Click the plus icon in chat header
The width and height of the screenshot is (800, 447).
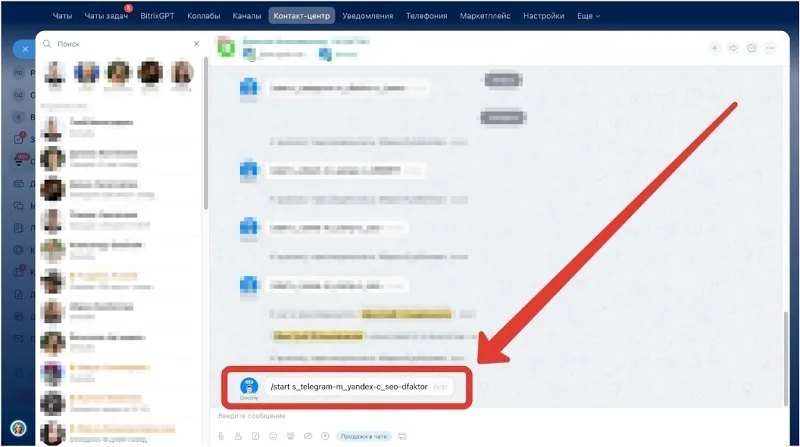[x=715, y=48]
